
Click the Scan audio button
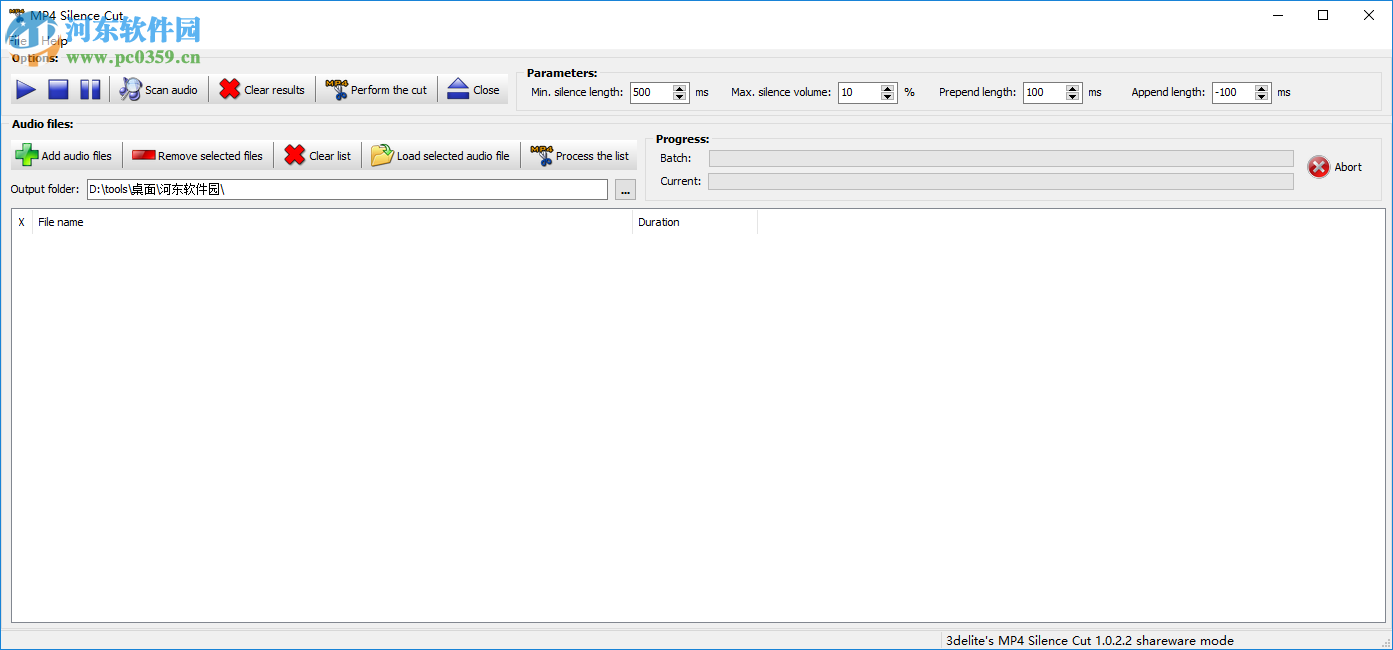pos(159,90)
